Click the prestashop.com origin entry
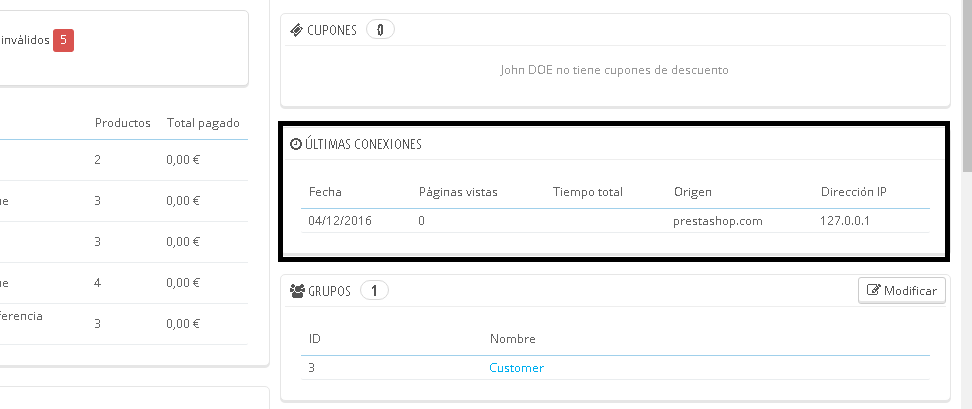 (x=718, y=221)
